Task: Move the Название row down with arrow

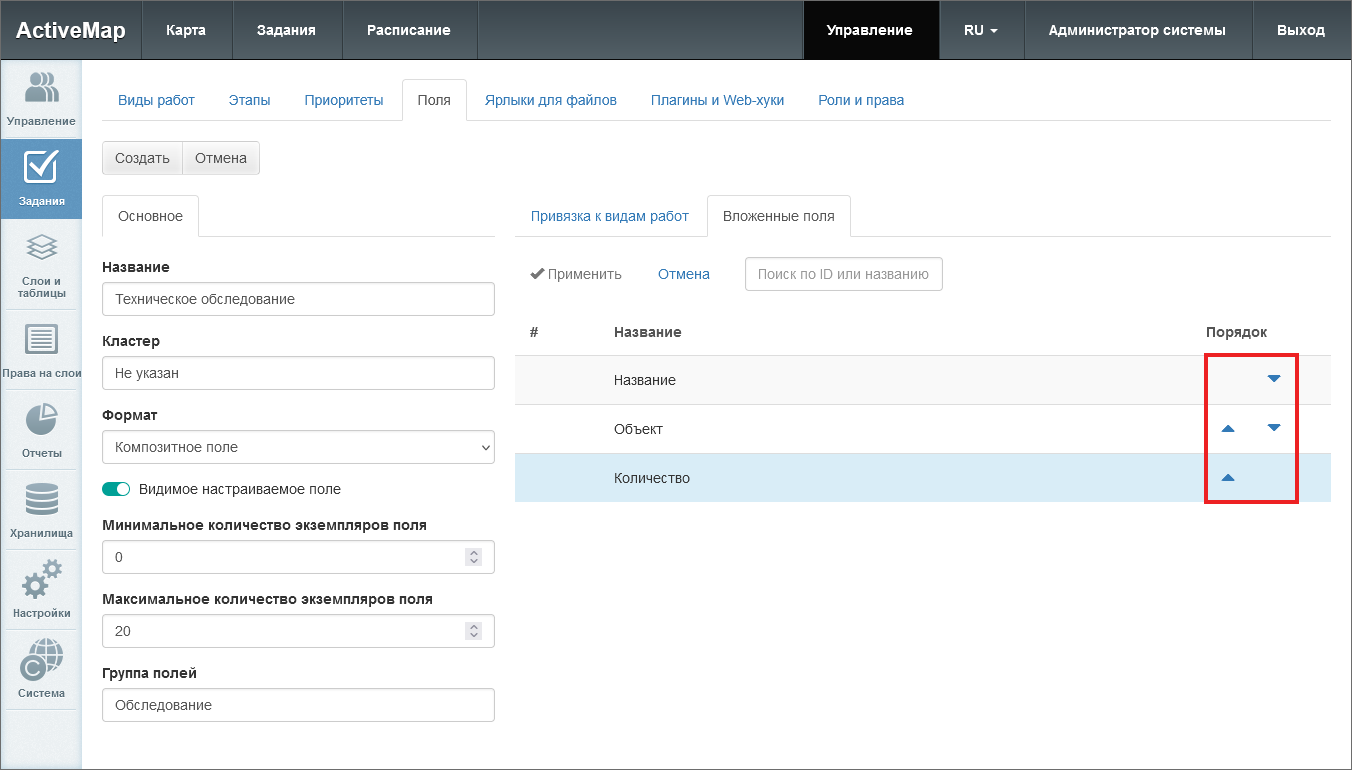Action: pos(1273,379)
